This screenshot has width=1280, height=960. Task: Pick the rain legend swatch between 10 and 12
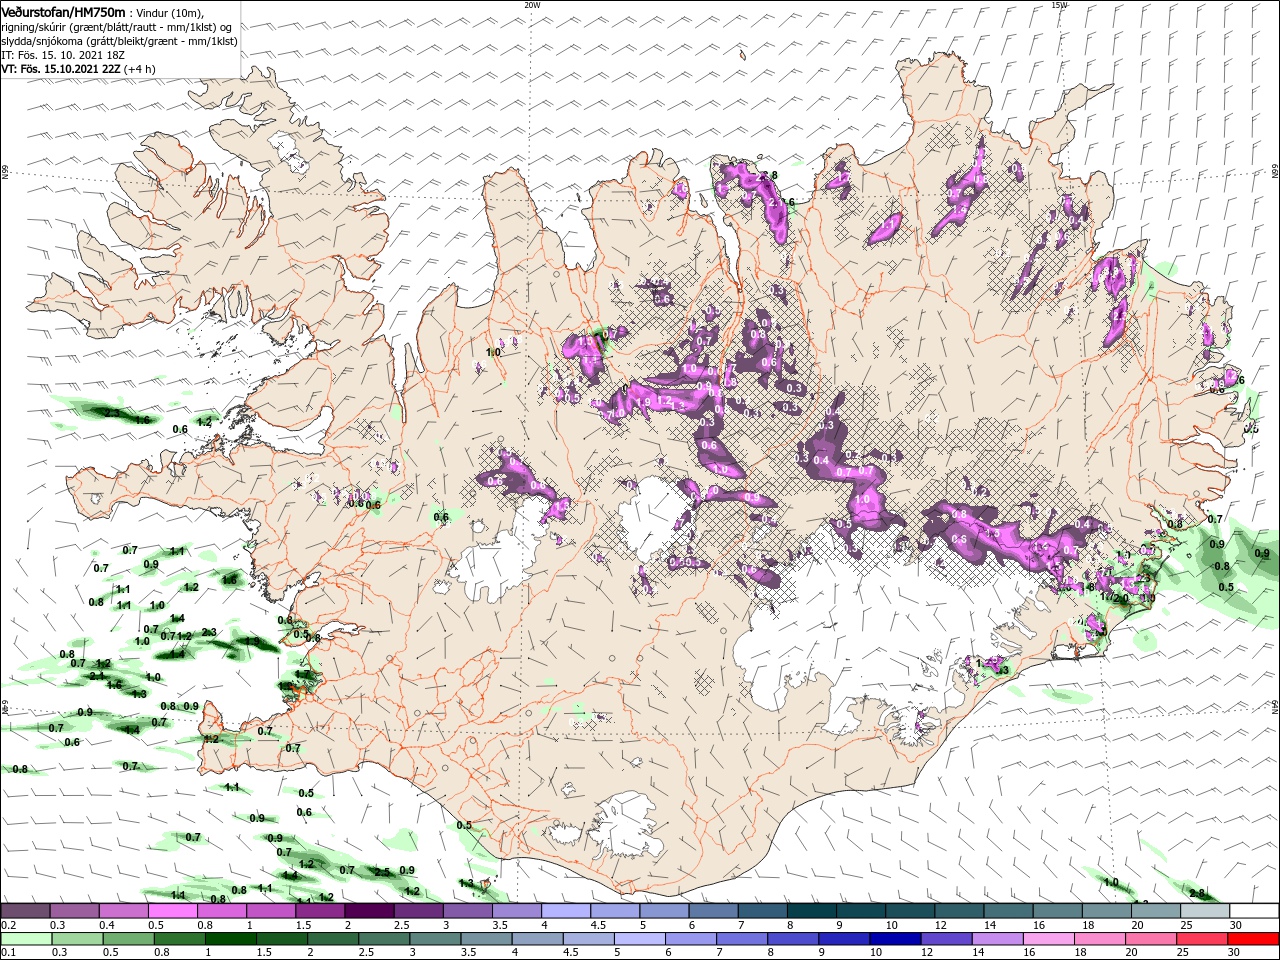click(x=895, y=939)
